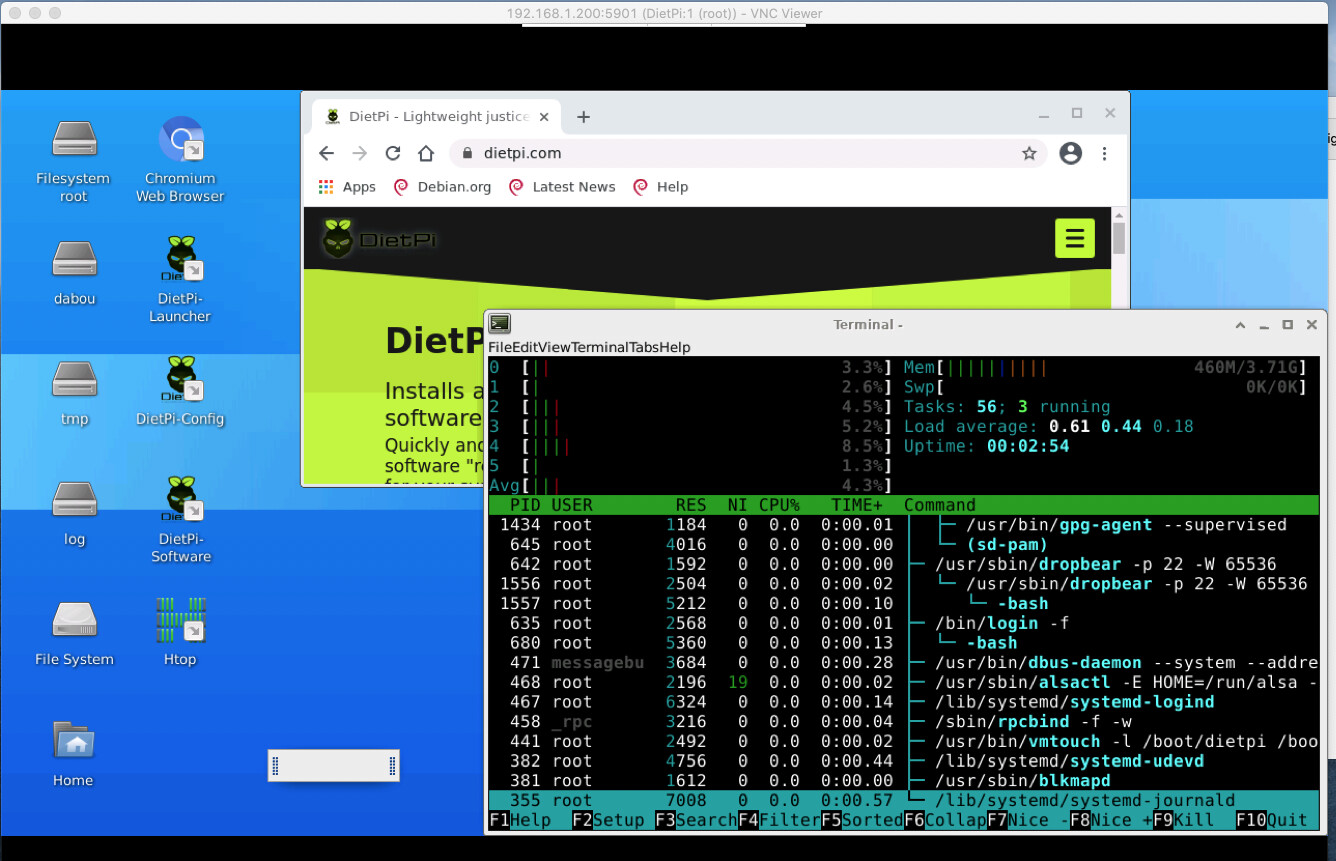This screenshot has width=1336, height=861.
Task: Open Help bookmark in Chromium
Action: pos(661,187)
